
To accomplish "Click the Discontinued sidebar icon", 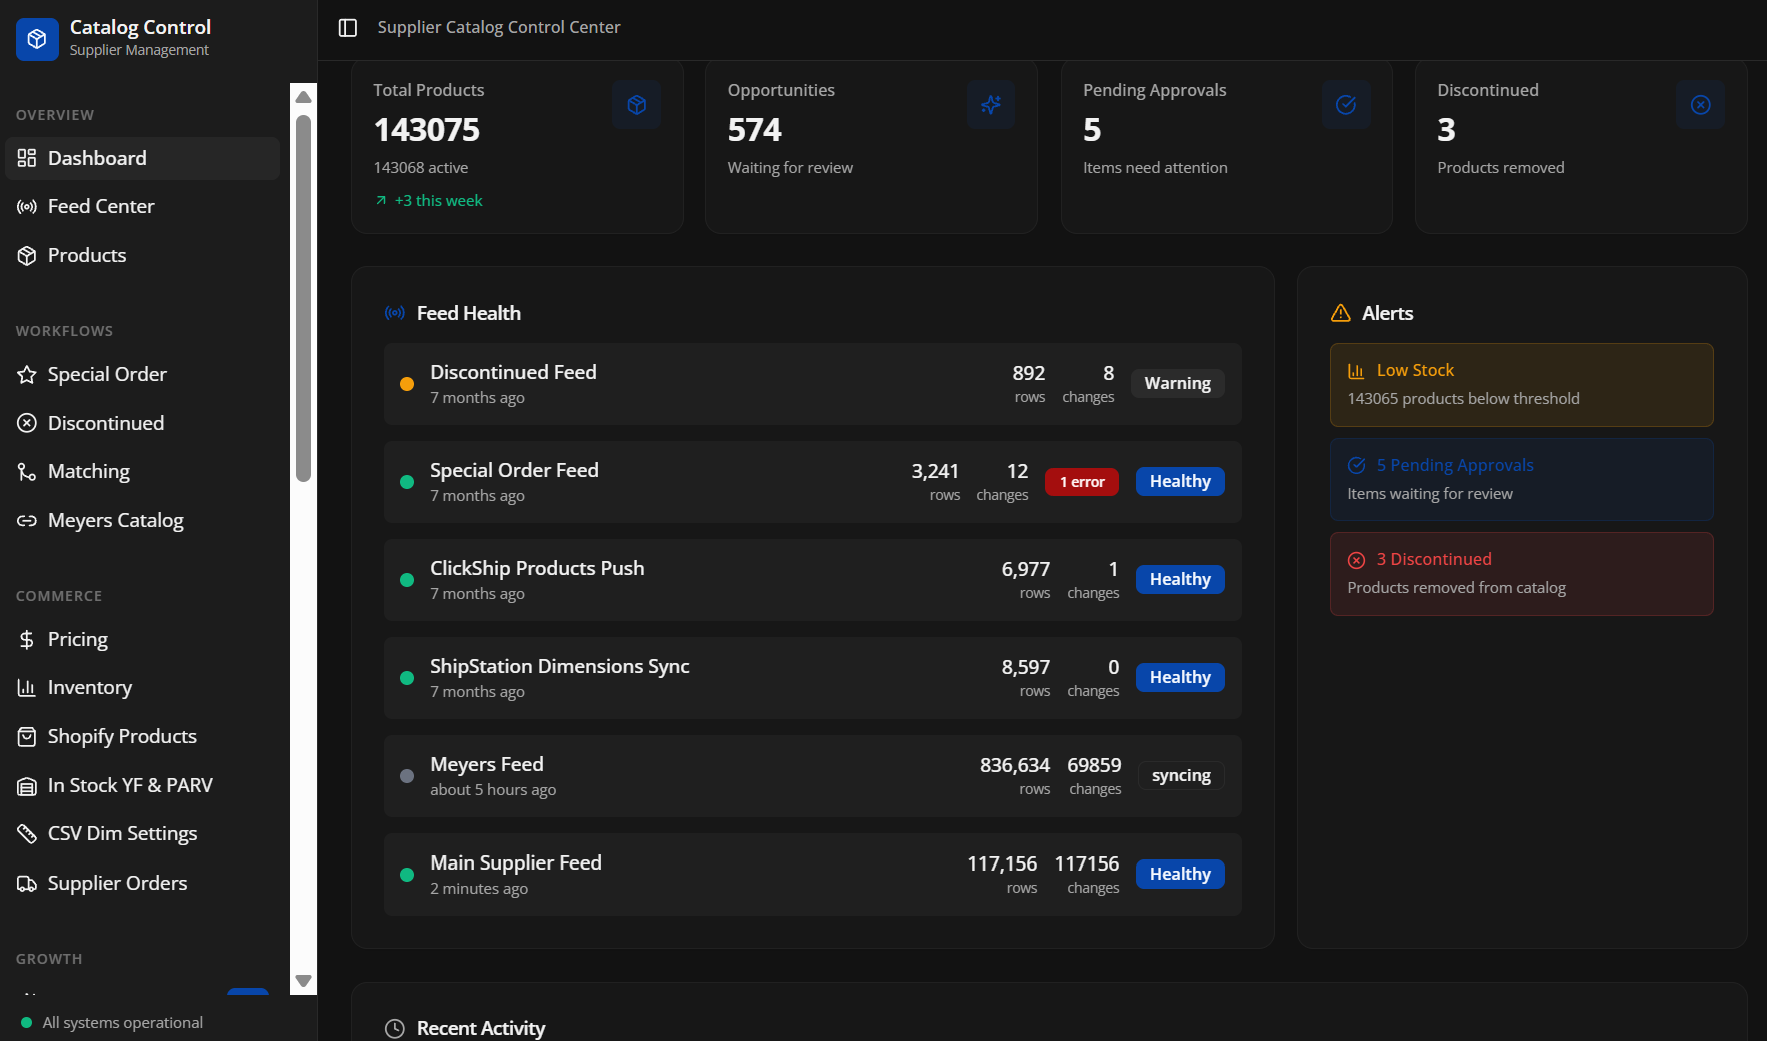I will [x=27, y=423].
